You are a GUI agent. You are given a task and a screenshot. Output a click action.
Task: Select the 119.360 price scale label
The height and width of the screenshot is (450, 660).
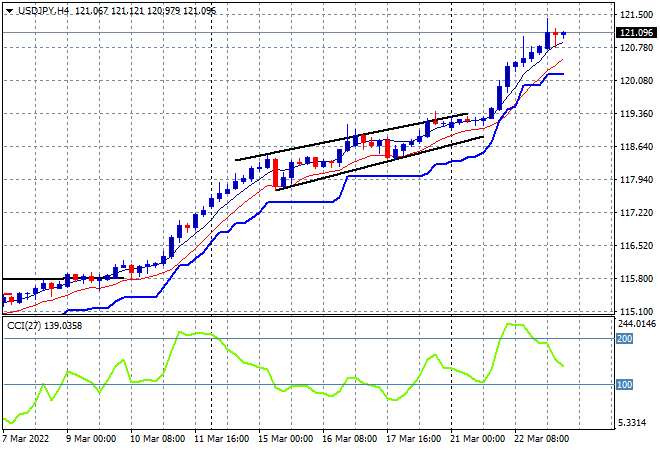click(636, 114)
